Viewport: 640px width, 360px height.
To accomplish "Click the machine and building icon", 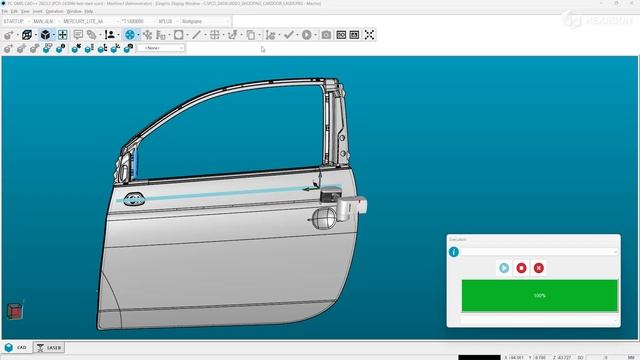I will coord(161,35).
